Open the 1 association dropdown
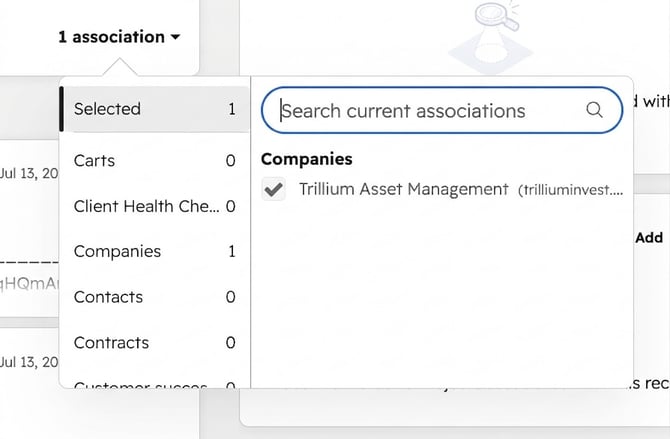The width and height of the screenshot is (670, 439). [x=119, y=37]
